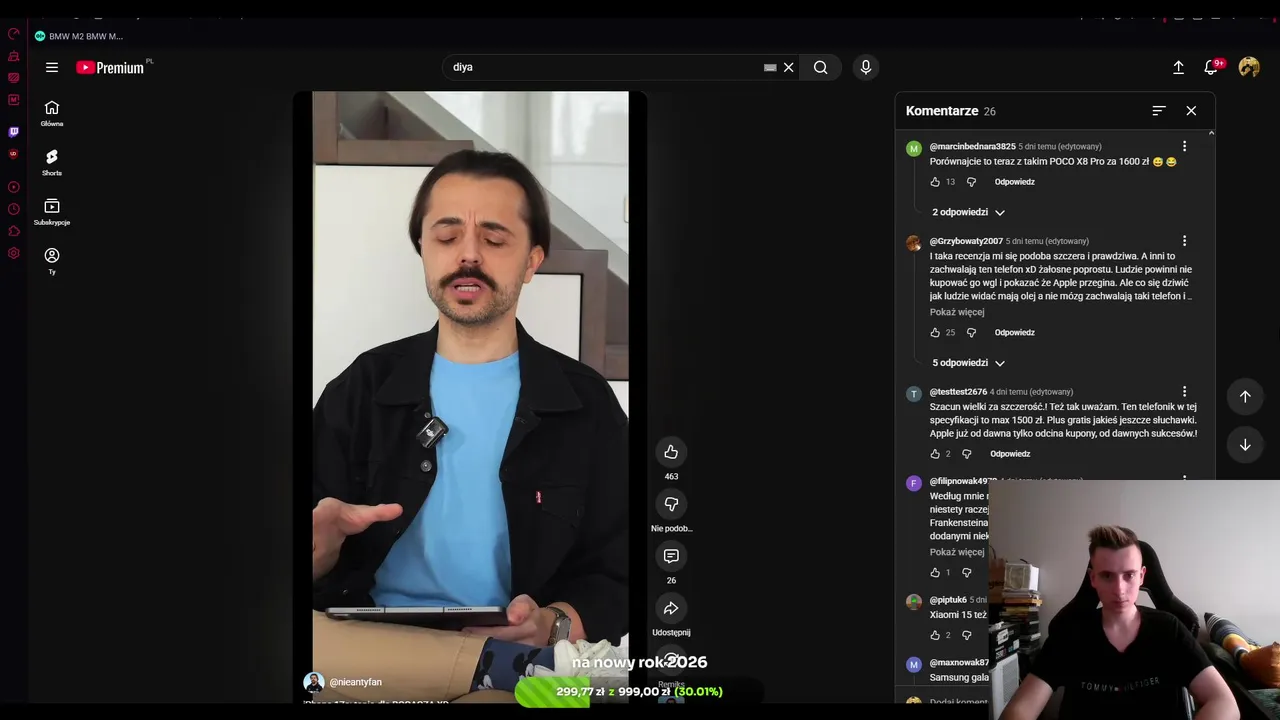Screen dimensions: 1280x720
Task: Click the @nieantyfan channel avatar
Action: [x=314, y=682]
